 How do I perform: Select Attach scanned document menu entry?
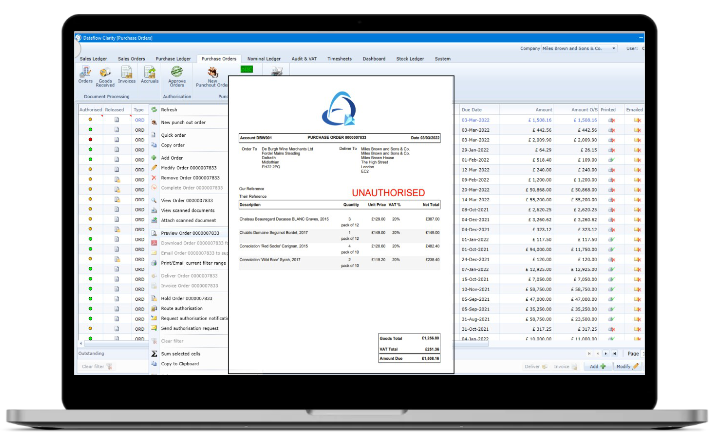[x=188, y=221]
